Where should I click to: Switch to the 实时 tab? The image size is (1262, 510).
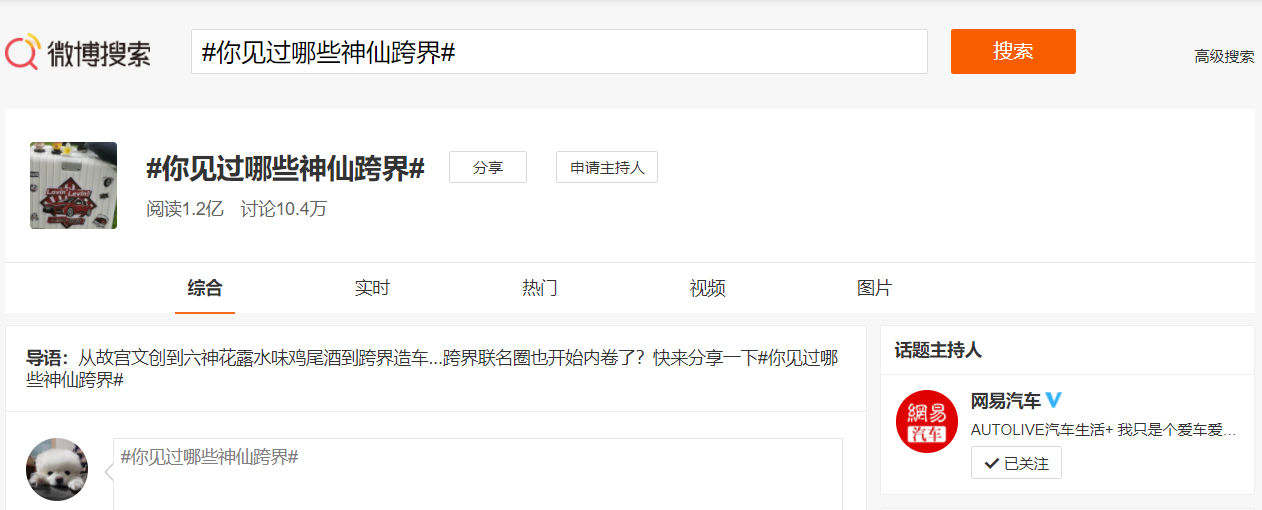click(372, 289)
